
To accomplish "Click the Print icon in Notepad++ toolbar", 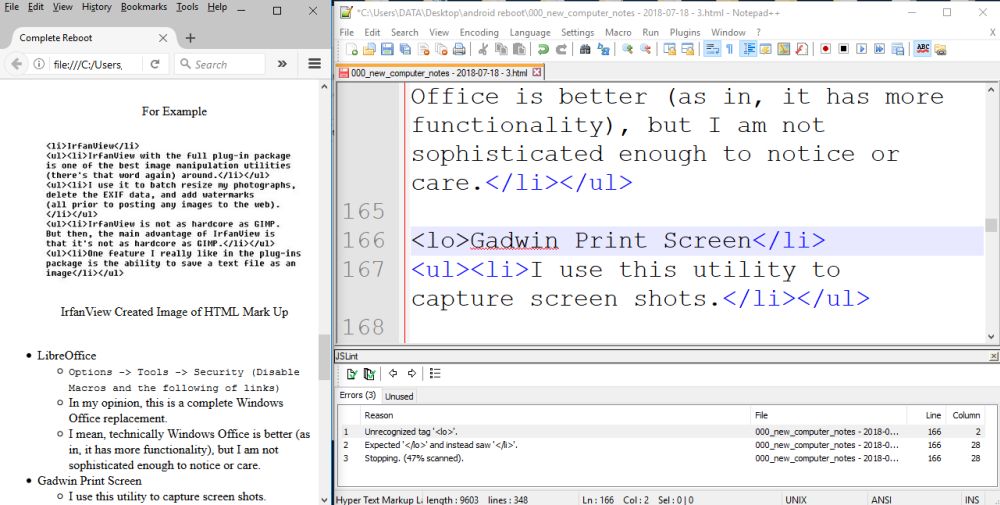I will (x=459, y=49).
